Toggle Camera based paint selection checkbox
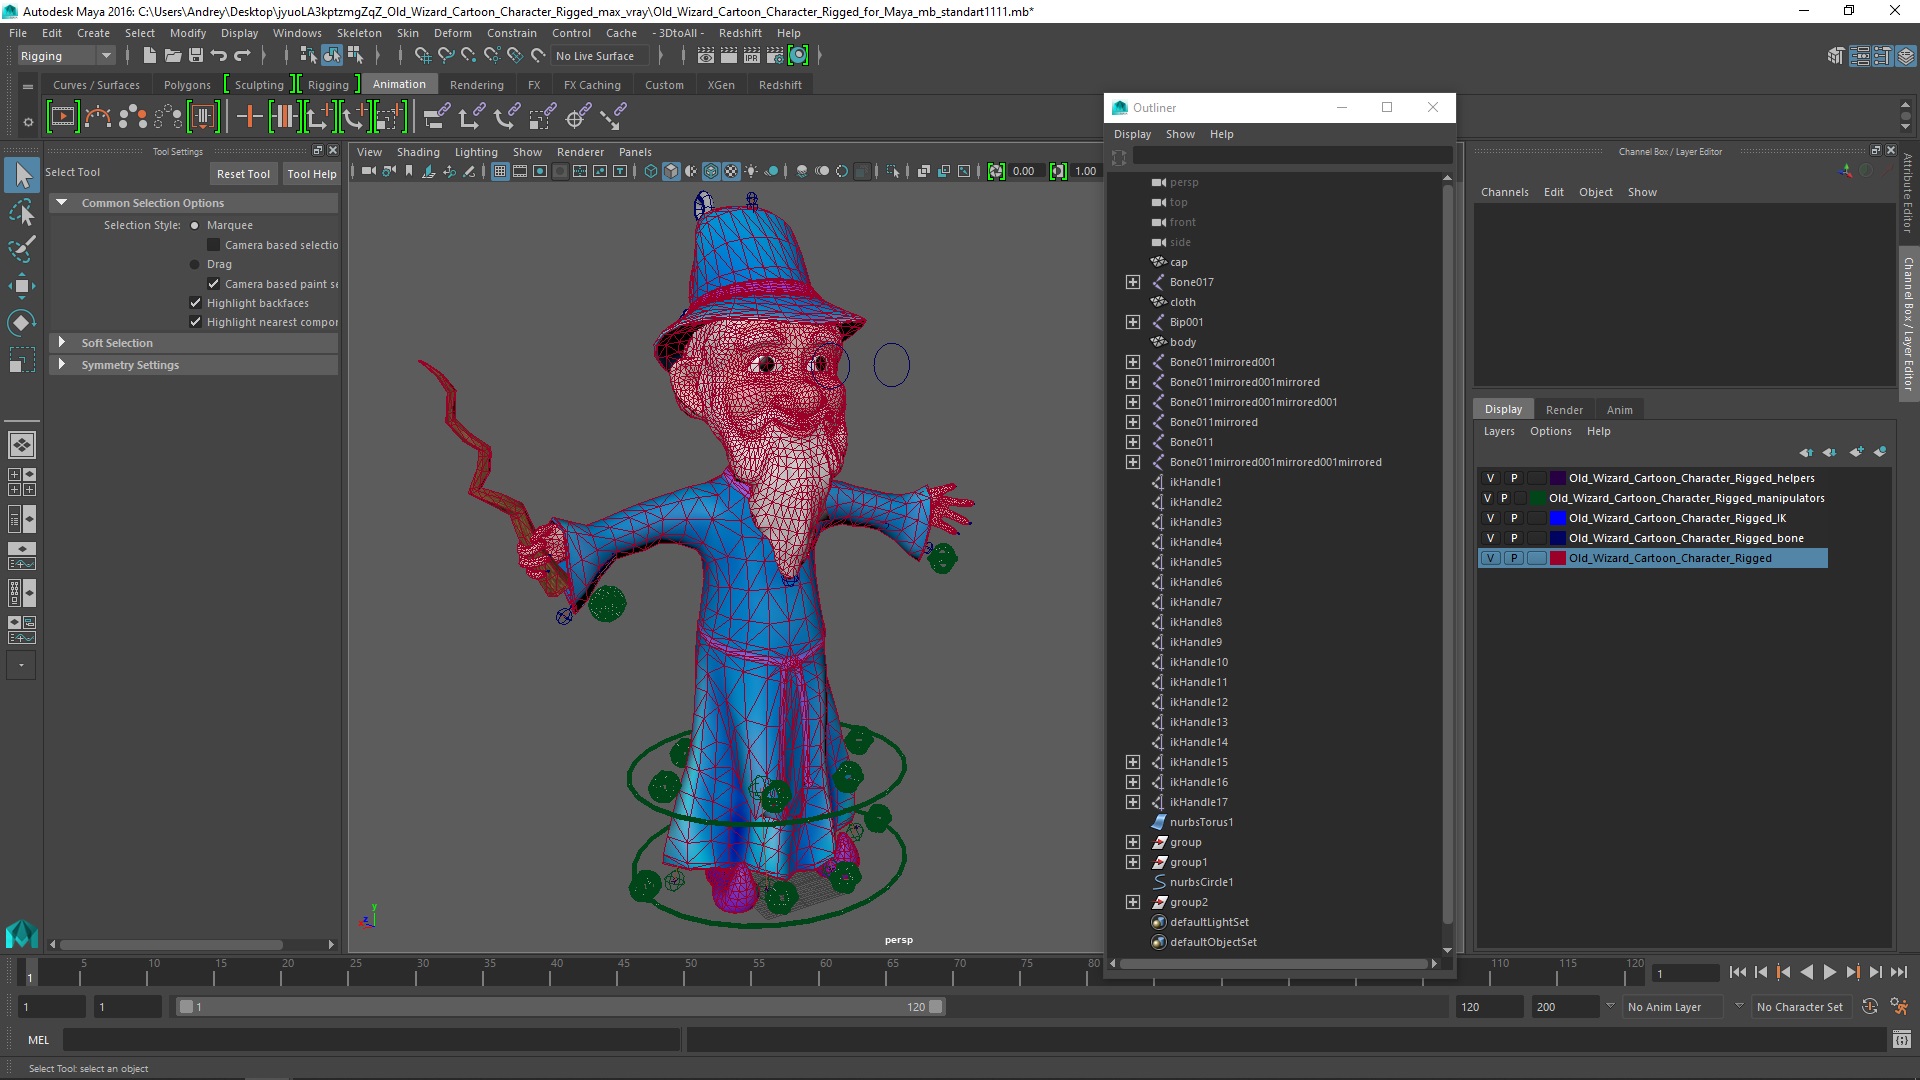The image size is (1920, 1080). click(213, 284)
